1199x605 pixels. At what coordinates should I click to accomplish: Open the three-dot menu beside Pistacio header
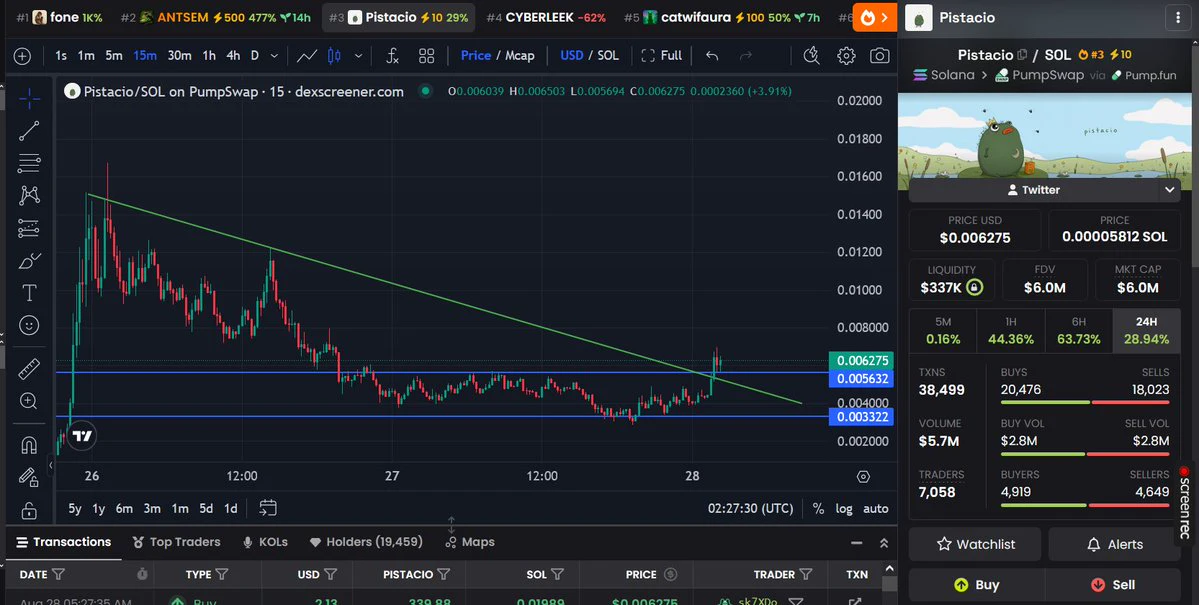pos(1178,18)
